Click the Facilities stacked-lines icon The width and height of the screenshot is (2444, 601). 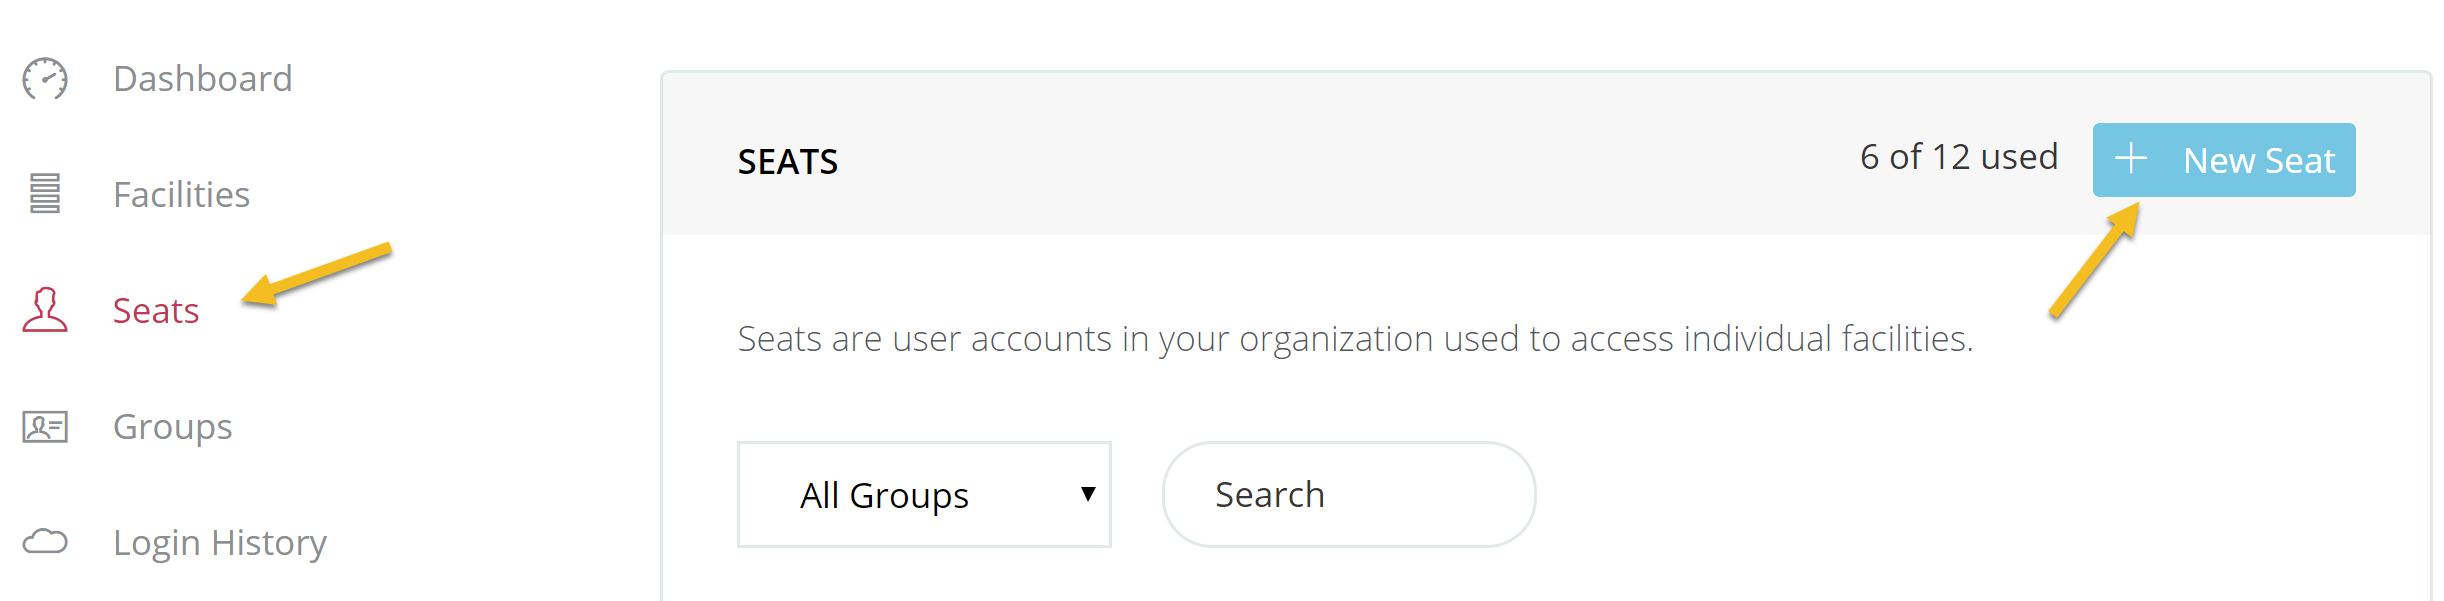45,194
